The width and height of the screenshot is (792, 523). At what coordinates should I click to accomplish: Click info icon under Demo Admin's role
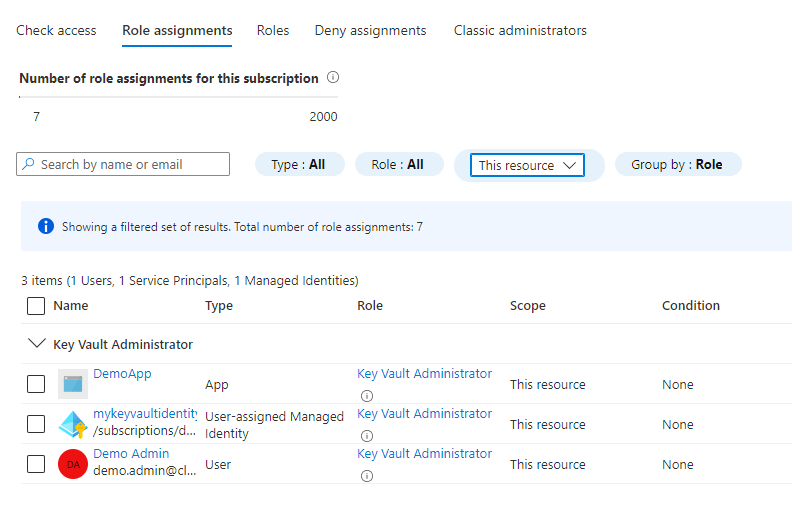366,476
